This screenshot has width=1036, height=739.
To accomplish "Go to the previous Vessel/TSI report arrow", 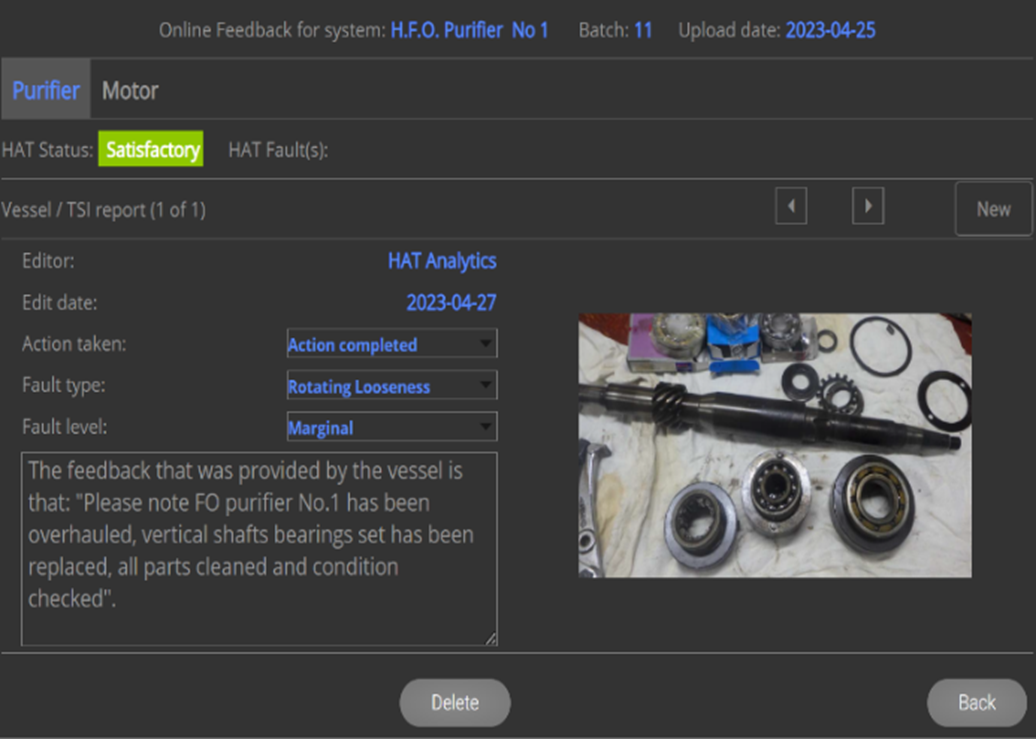I will [x=791, y=208].
